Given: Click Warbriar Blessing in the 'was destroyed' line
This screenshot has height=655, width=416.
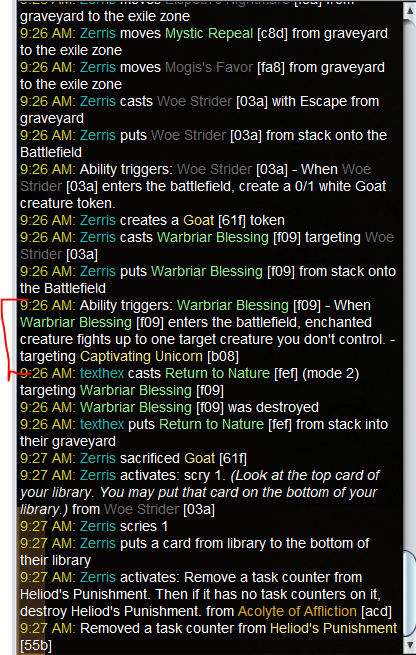Looking at the screenshot, I should 136,407.
